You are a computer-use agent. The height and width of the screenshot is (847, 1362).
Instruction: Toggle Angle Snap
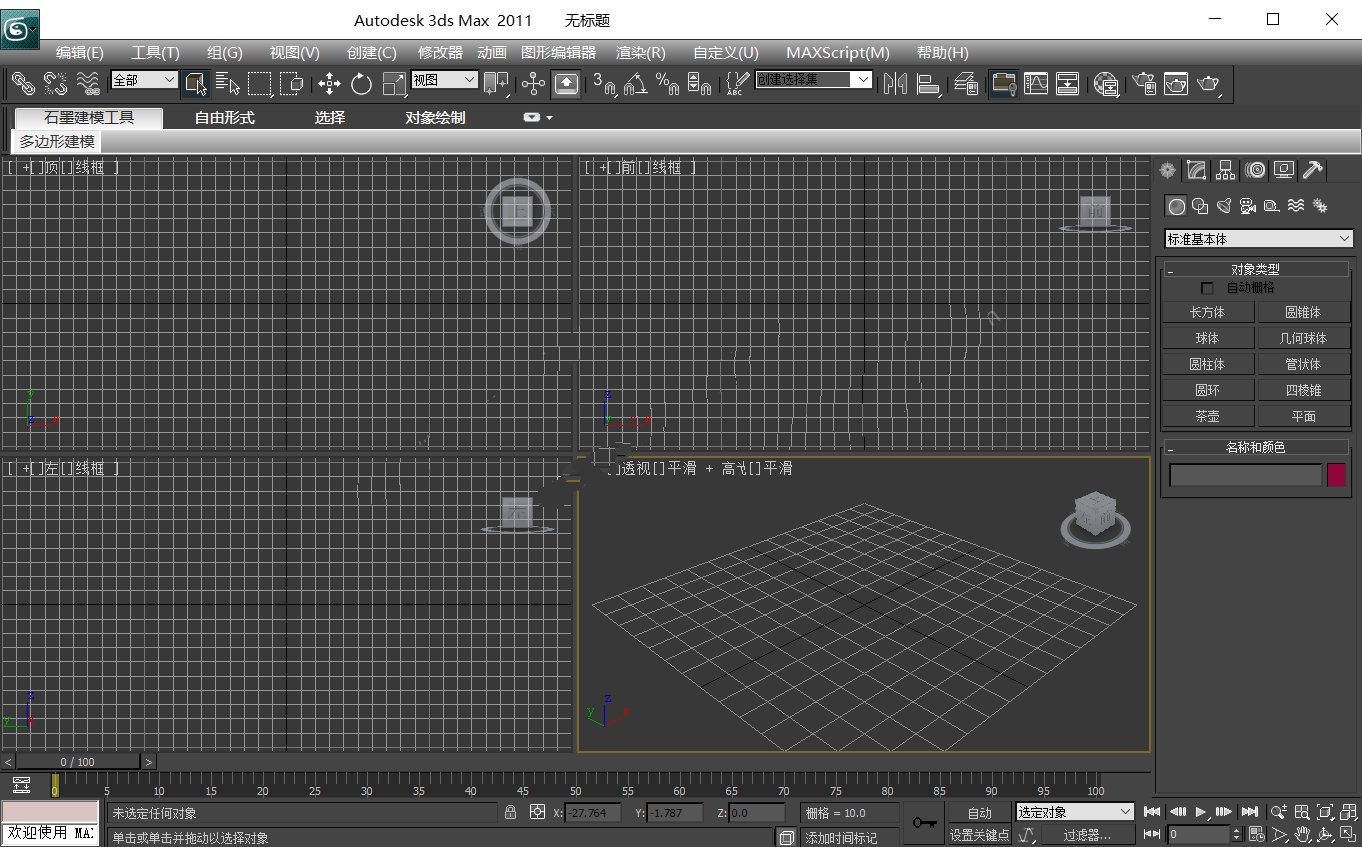click(x=635, y=84)
